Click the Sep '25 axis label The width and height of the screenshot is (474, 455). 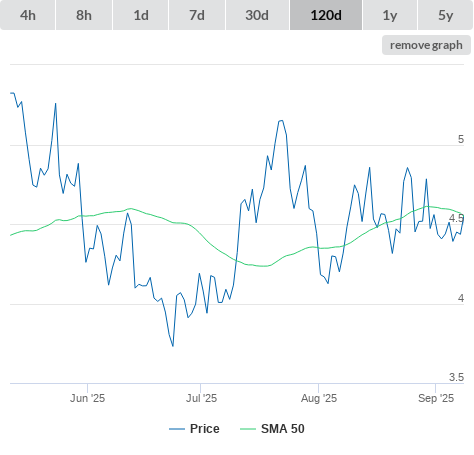coord(436,398)
